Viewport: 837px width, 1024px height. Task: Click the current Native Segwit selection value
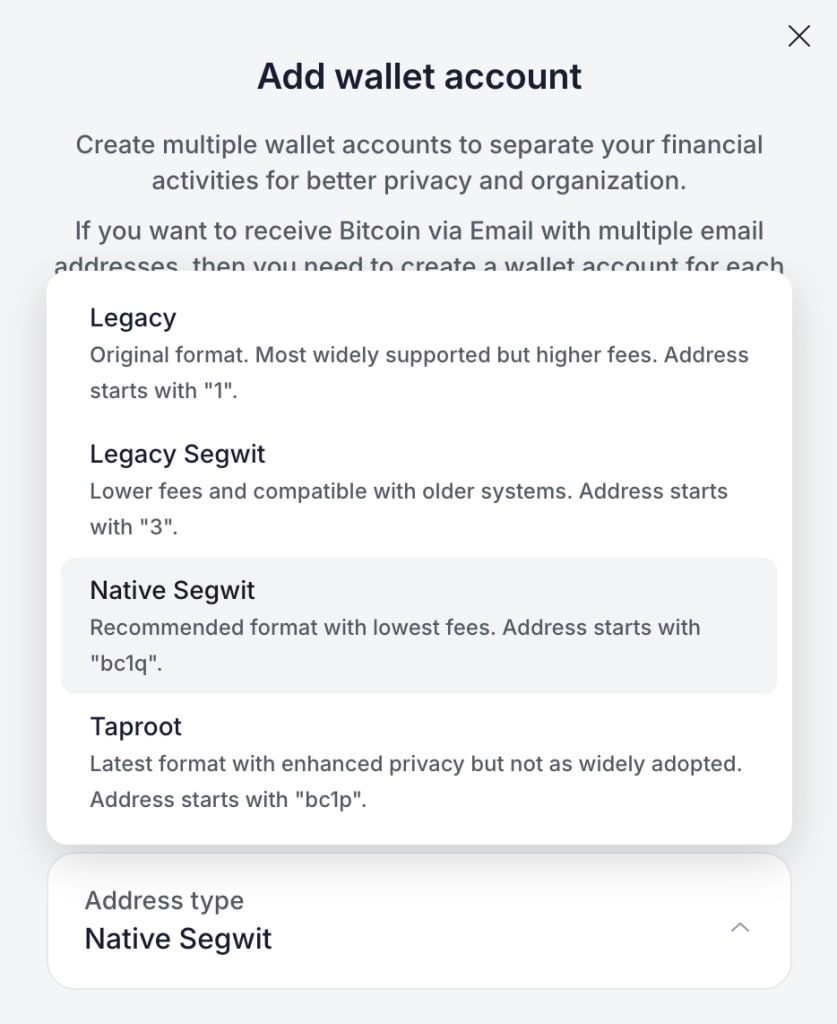(x=178, y=938)
